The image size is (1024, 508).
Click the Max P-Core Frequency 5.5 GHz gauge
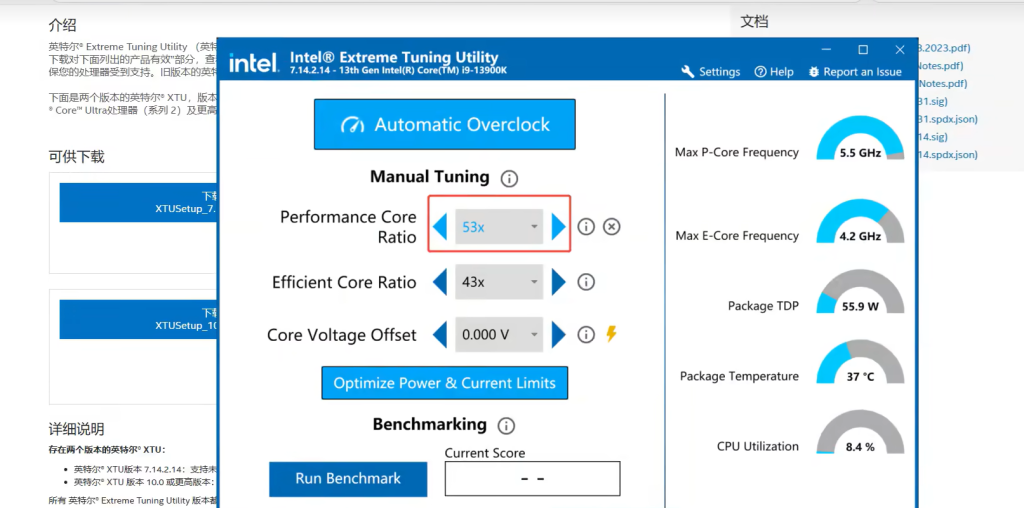click(860, 138)
